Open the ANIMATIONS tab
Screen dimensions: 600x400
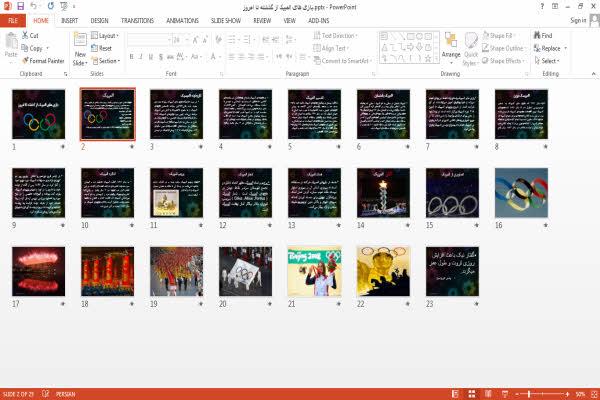point(182,21)
